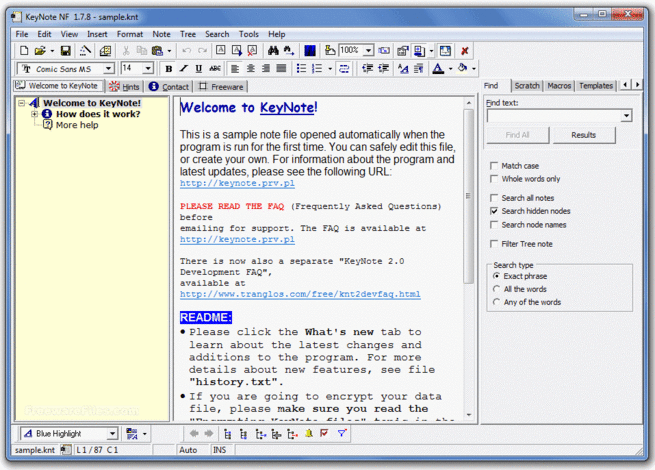Toggle Bold formatting
655x470 pixels.
[168, 69]
